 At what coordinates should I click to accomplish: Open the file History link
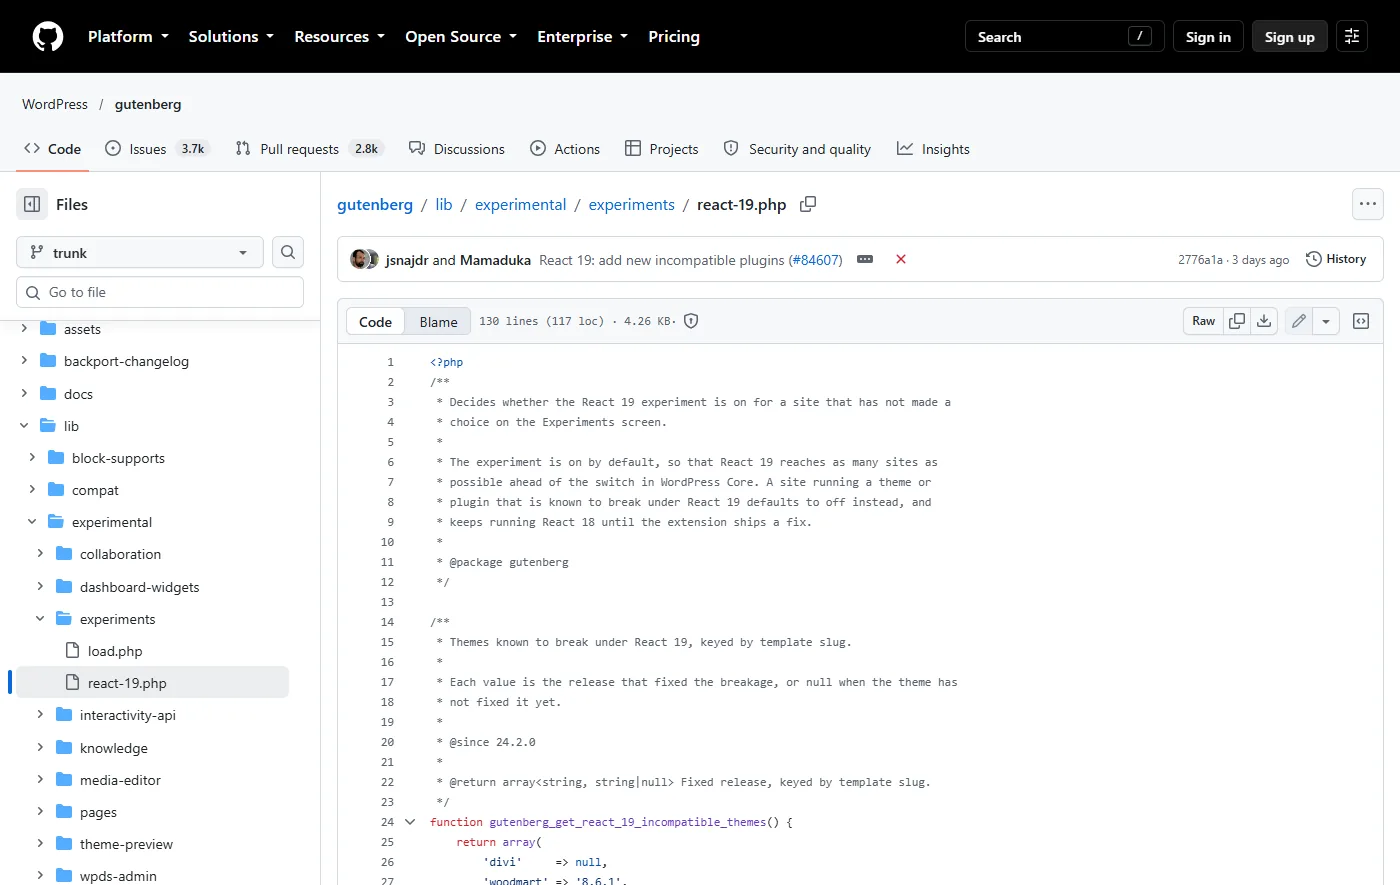(x=1336, y=259)
